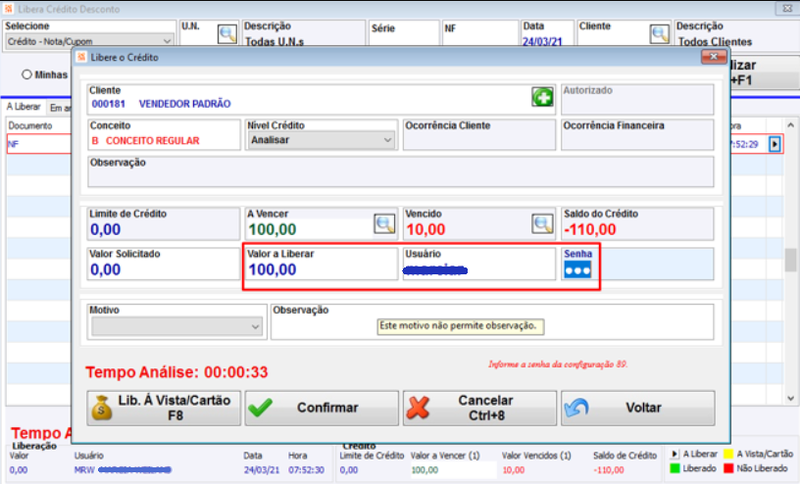Expand the Motivo dropdown
Image resolution: width=800 pixels, height=484 pixels.
coord(177,326)
